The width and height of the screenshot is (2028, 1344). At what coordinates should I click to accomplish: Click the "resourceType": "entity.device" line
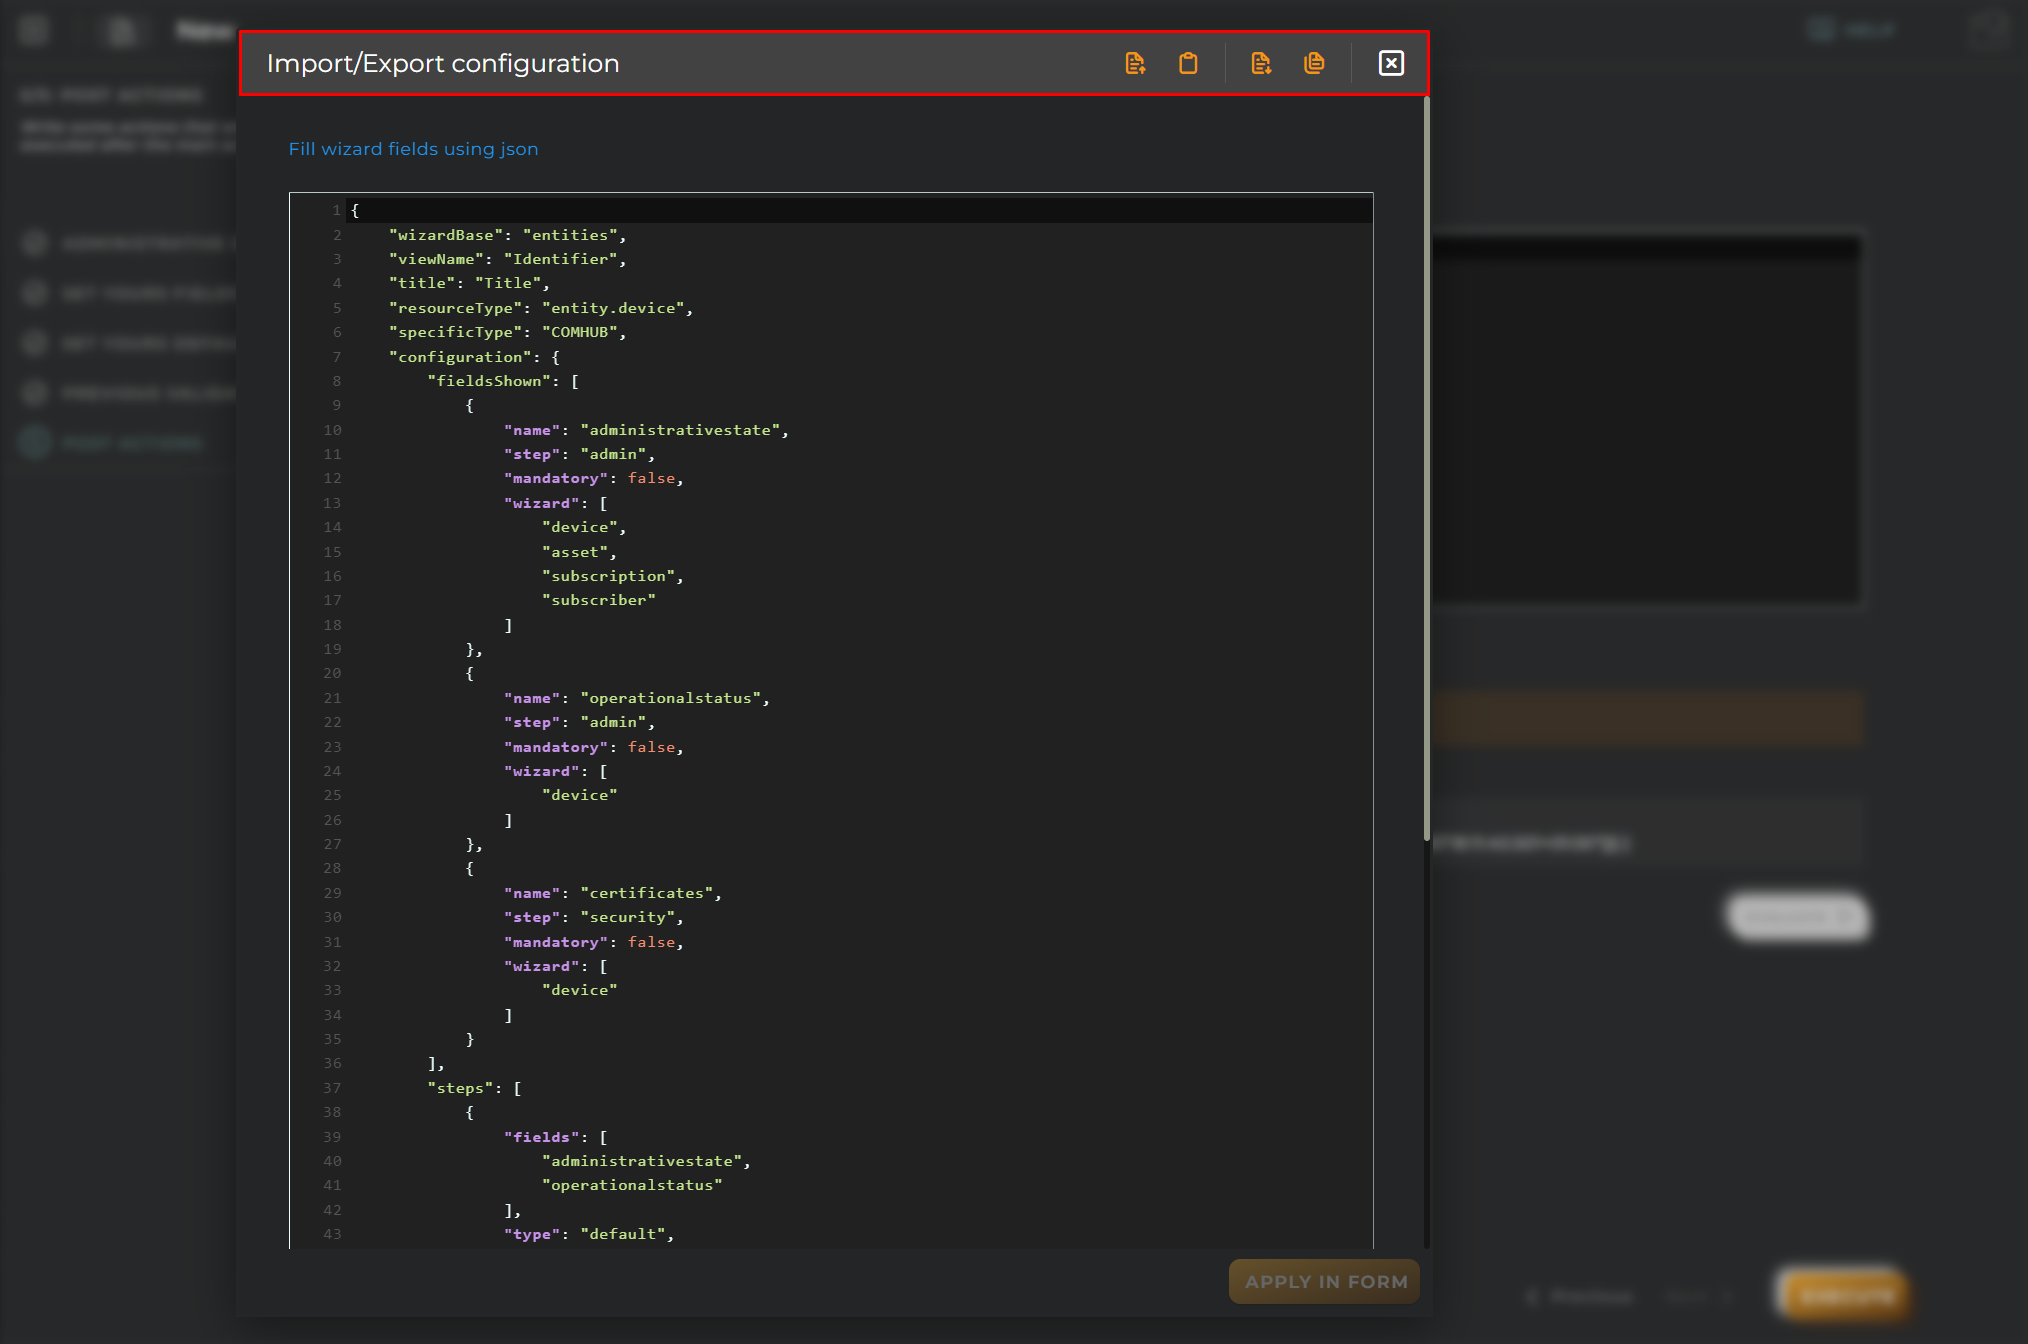pyautogui.click(x=541, y=308)
